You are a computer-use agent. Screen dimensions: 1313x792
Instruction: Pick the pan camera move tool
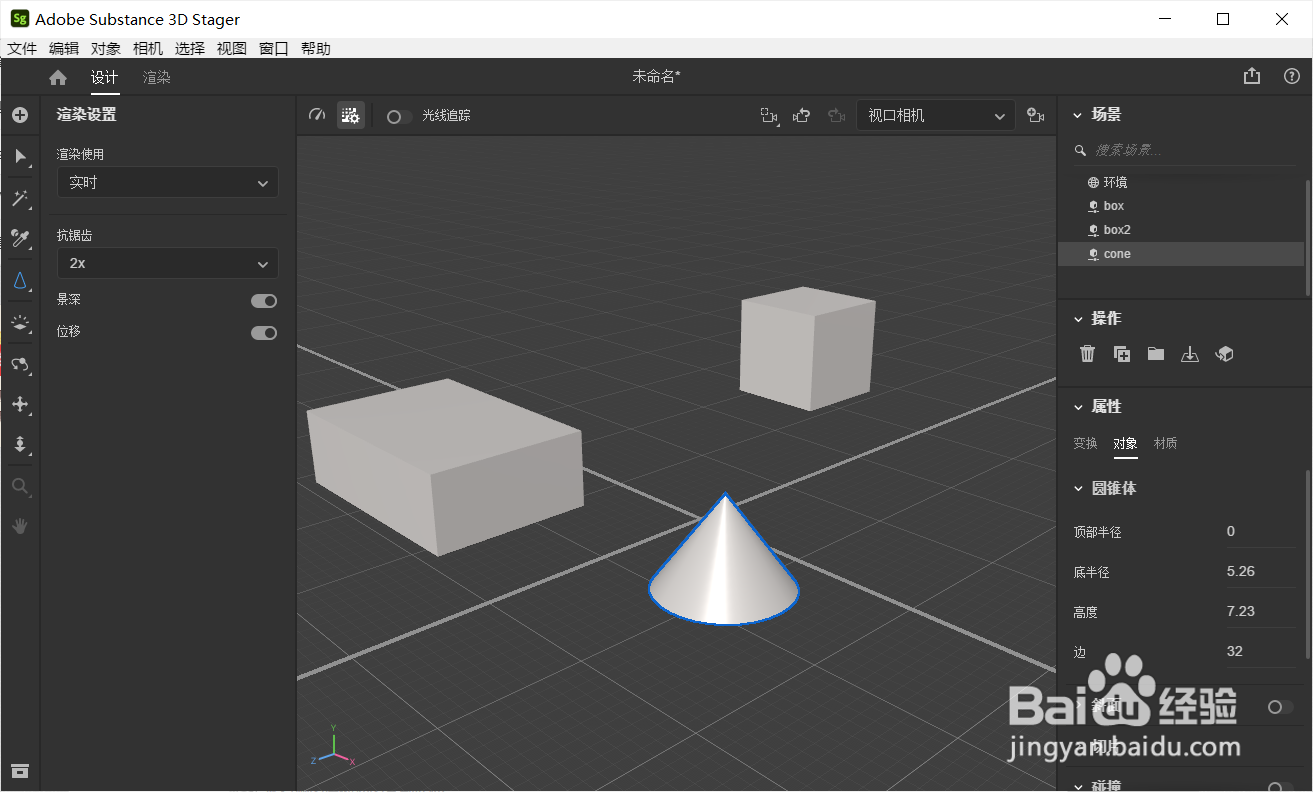19,404
